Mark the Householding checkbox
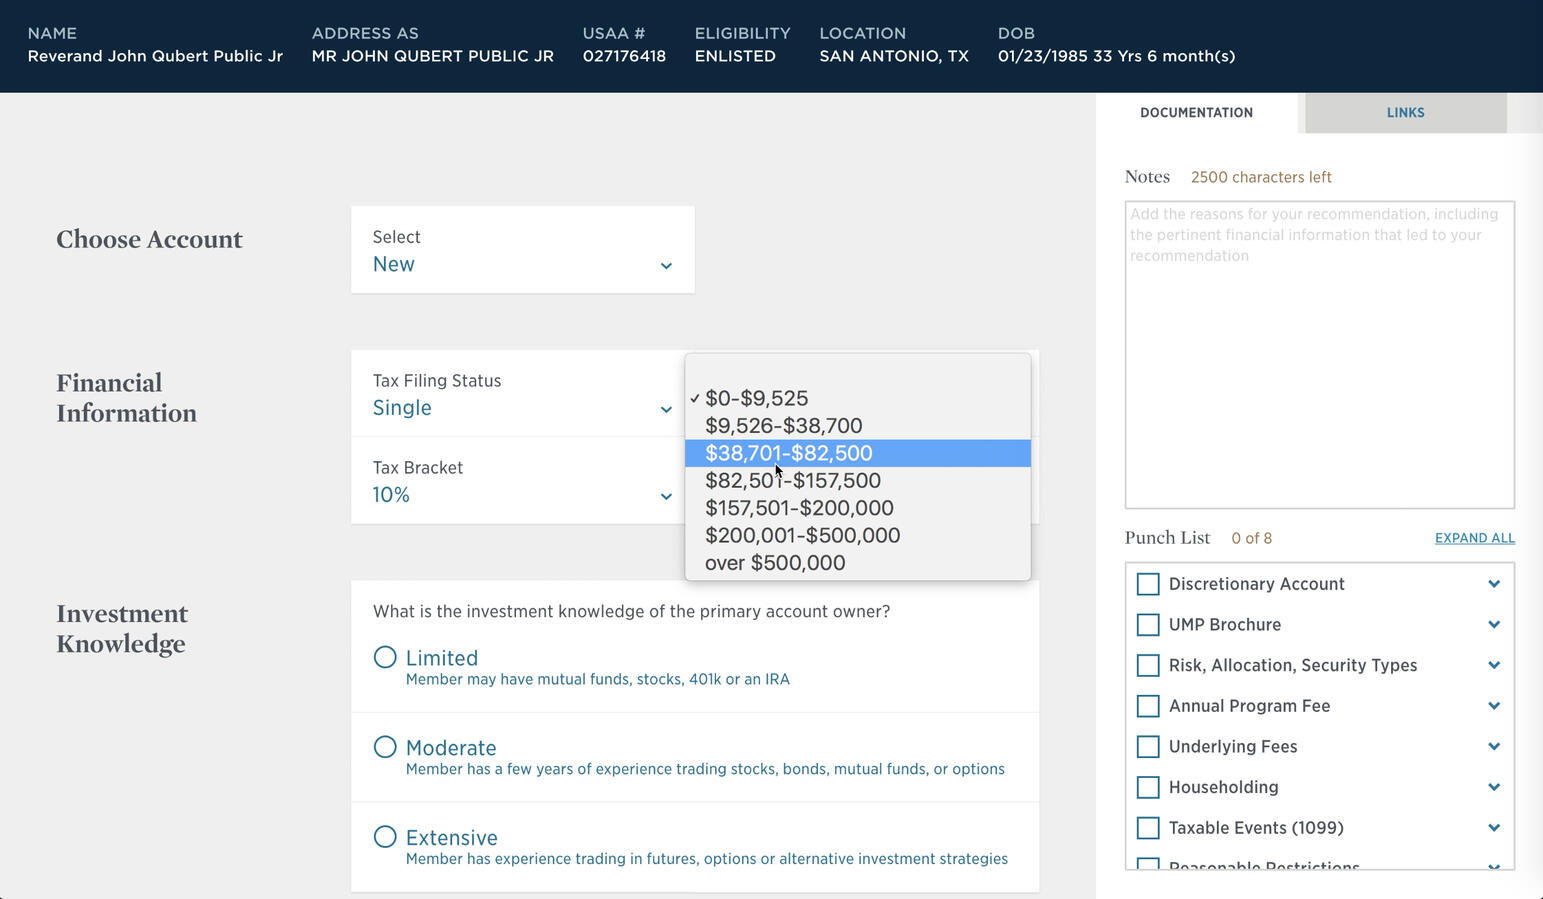Screen dimensions: 1543x899 pos(1148,788)
